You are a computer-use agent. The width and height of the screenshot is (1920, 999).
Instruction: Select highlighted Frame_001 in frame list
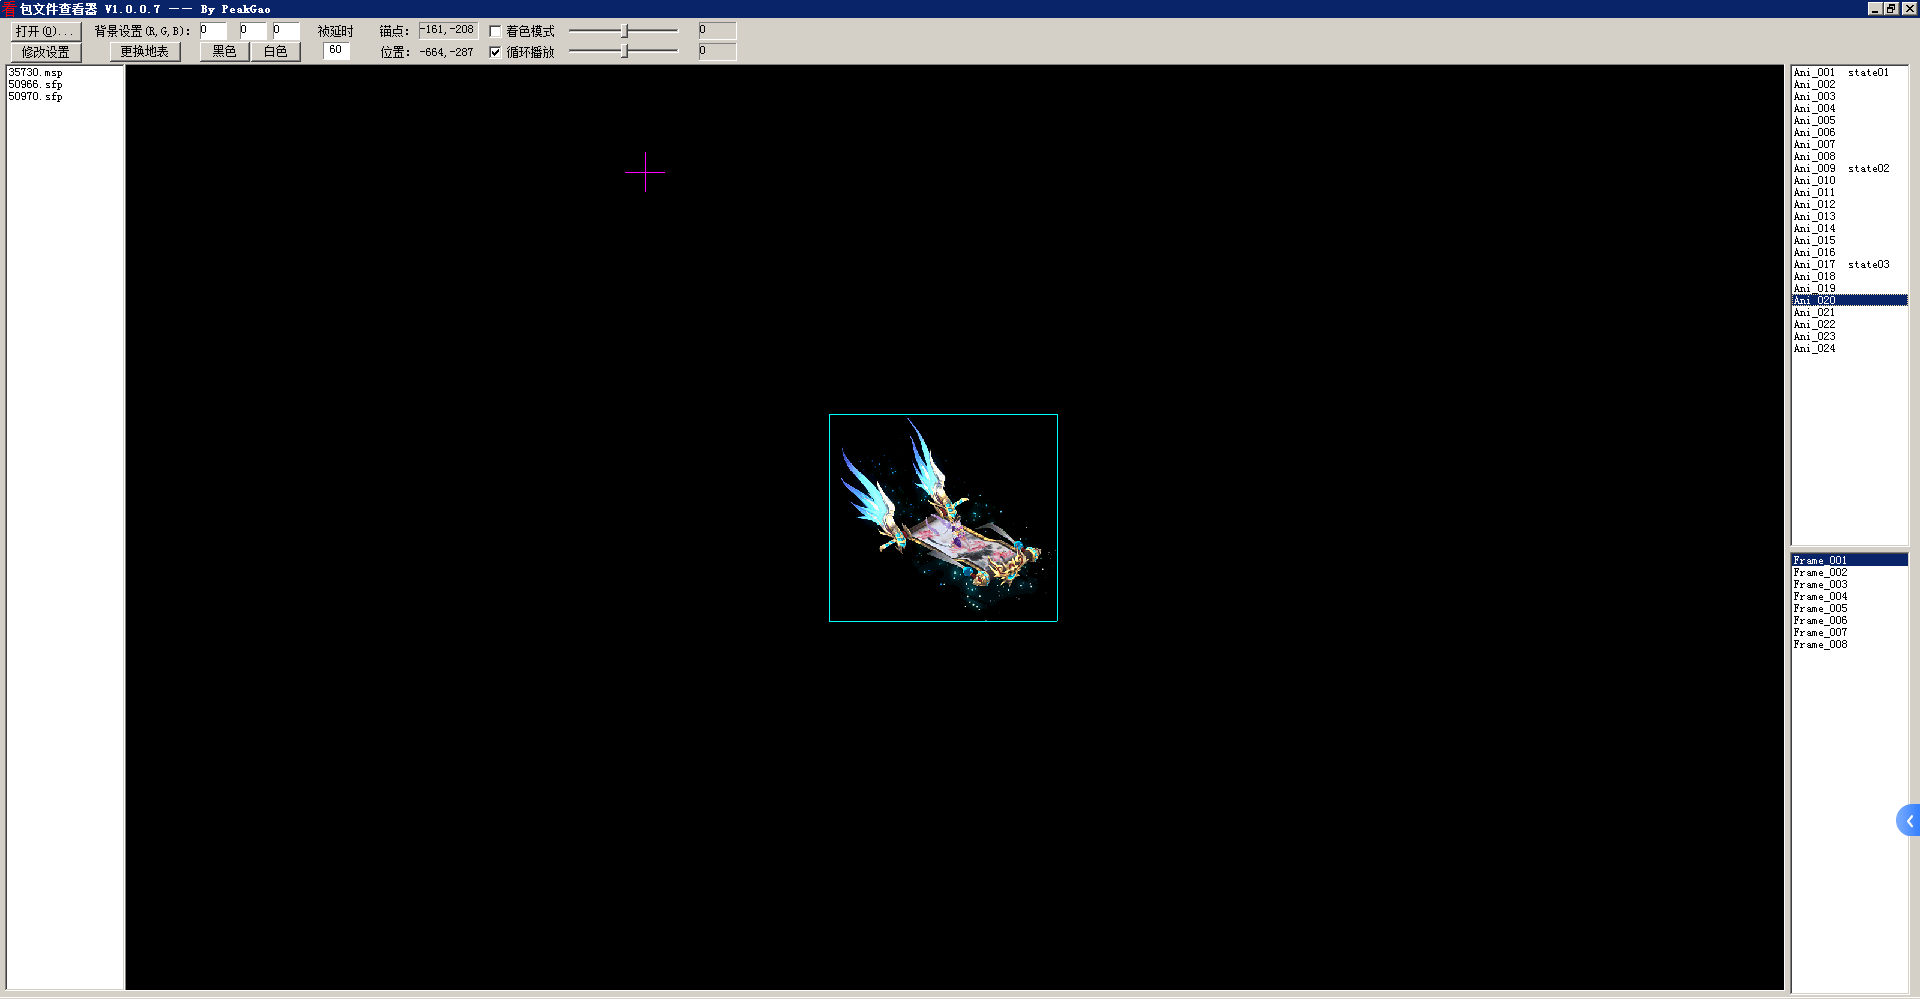pos(1849,561)
